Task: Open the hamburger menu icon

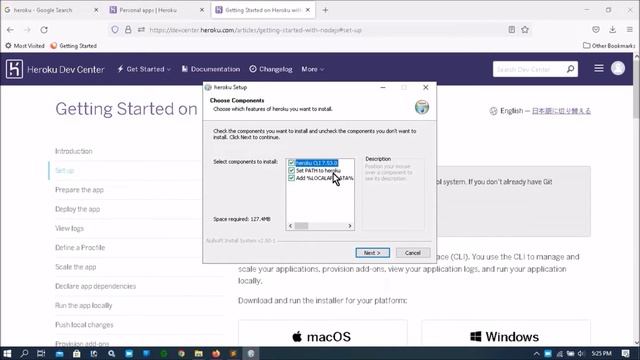Action: (x=599, y=68)
